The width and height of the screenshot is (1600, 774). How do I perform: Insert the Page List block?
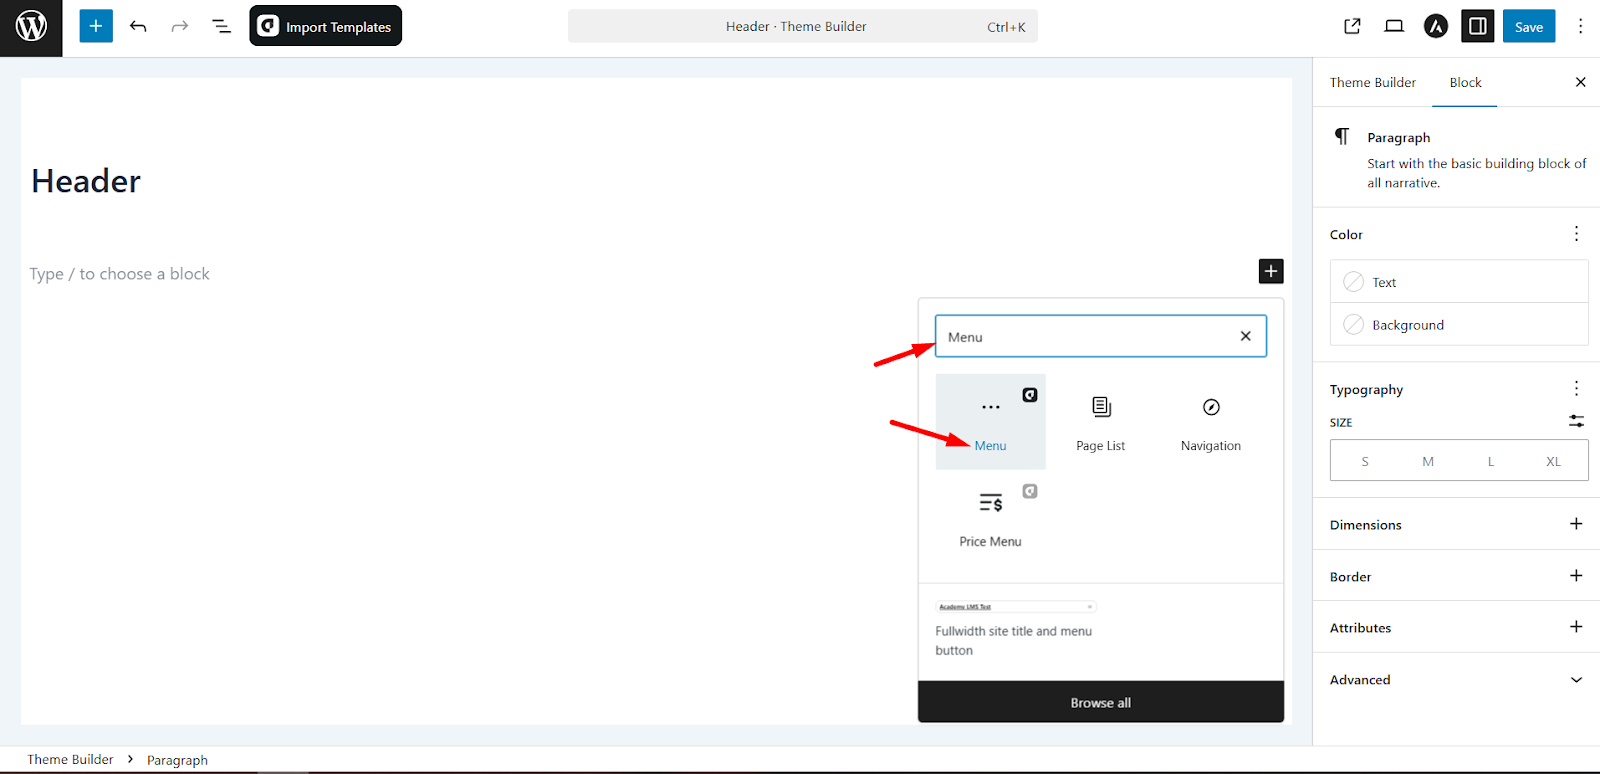(x=1100, y=422)
